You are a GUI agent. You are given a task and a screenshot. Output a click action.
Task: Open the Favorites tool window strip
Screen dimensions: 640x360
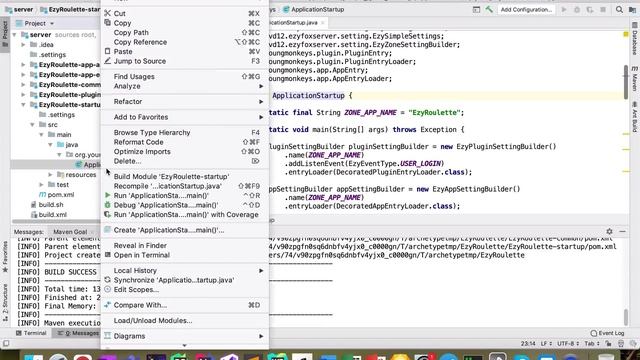pos(5,257)
